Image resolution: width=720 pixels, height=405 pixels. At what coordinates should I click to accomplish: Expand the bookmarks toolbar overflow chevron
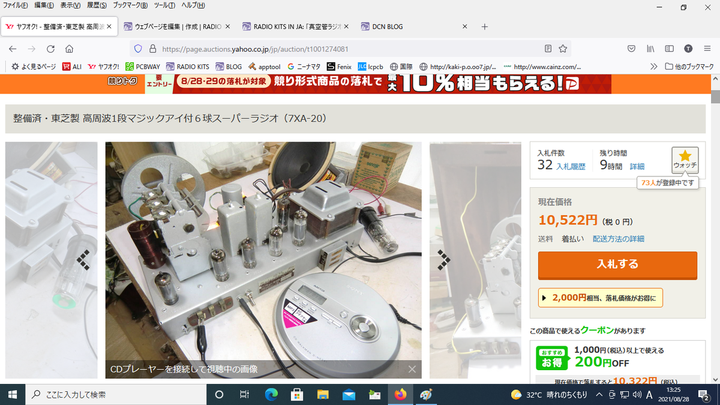(652, 66)
